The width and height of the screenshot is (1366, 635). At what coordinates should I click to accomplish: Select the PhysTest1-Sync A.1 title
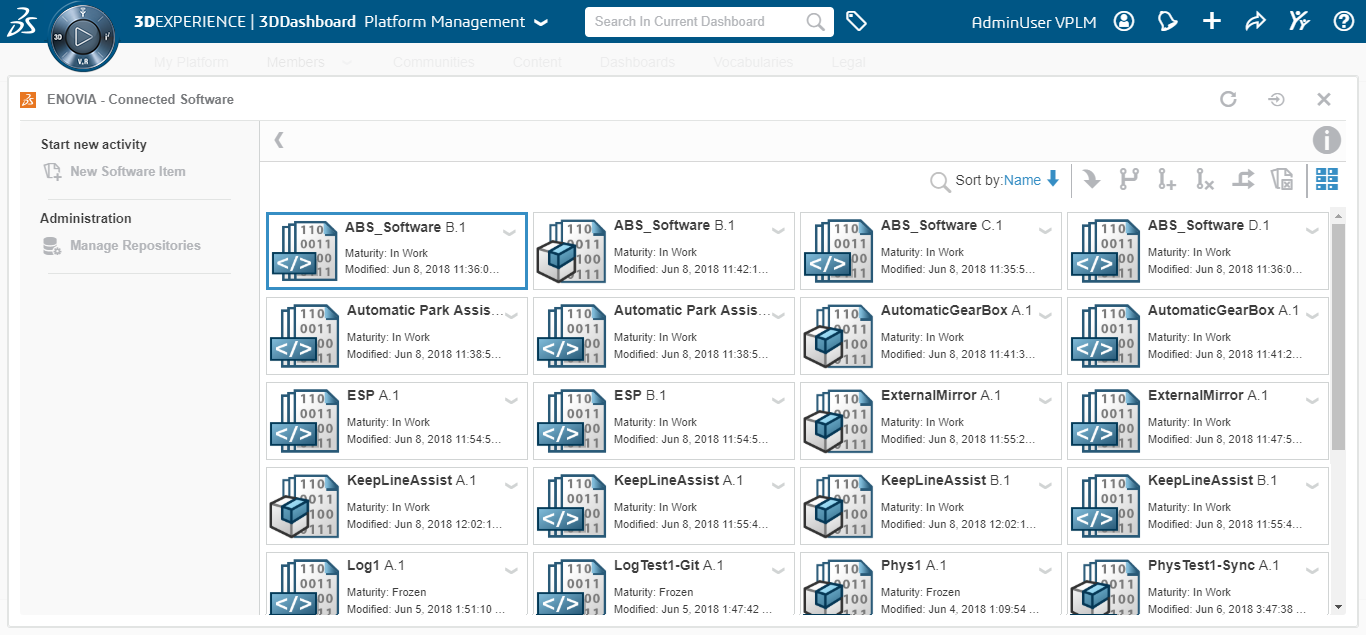pos(1213,566)
